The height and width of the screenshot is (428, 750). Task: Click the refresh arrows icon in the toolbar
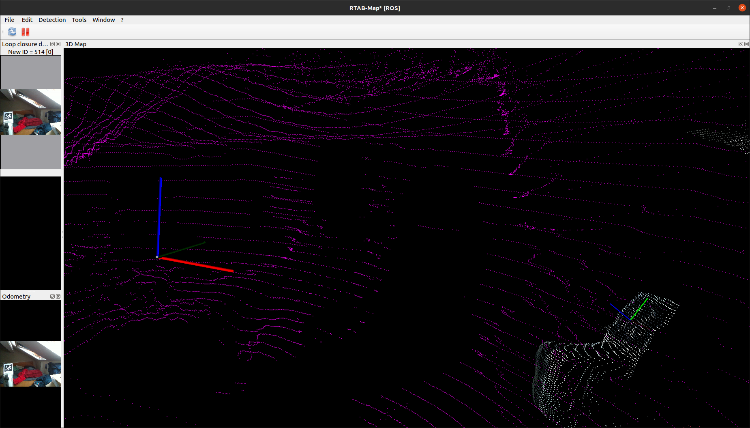(x=12, y=32)
